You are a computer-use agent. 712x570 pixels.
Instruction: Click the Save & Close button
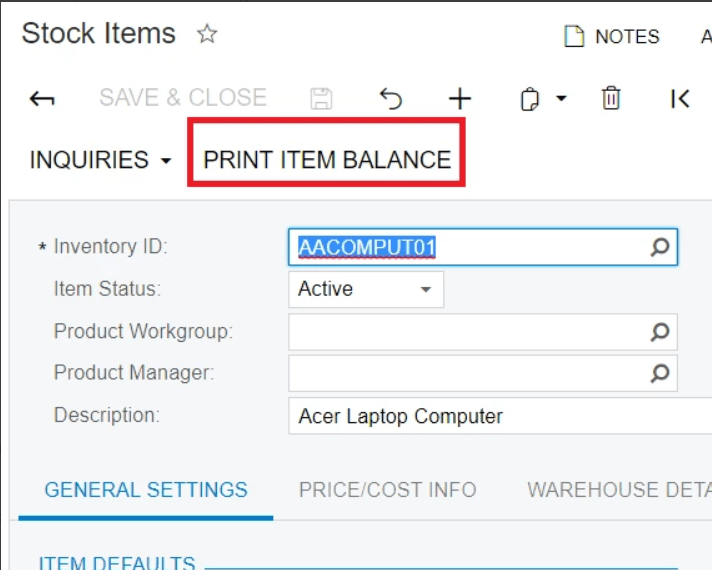(183, 97)
